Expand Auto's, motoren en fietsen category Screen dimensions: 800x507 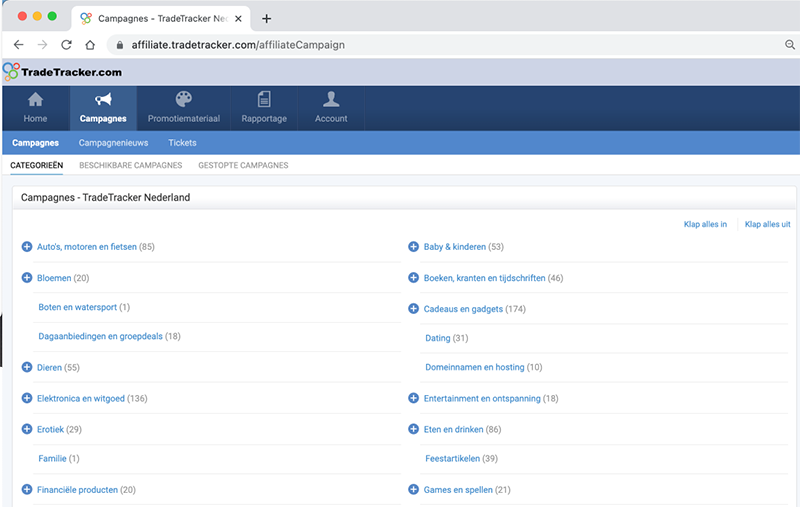(27, 247)
